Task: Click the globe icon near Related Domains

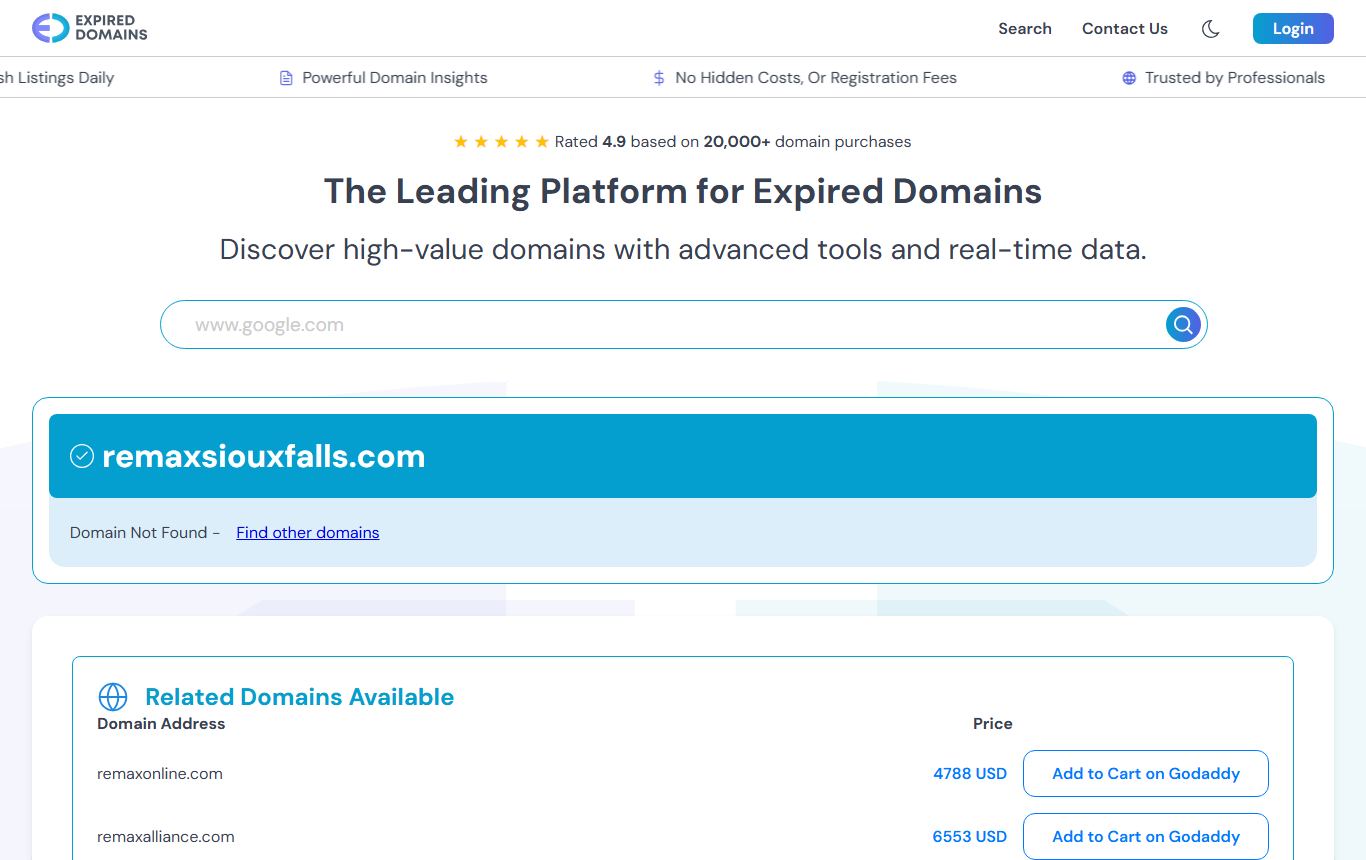Action: [113, 697]
